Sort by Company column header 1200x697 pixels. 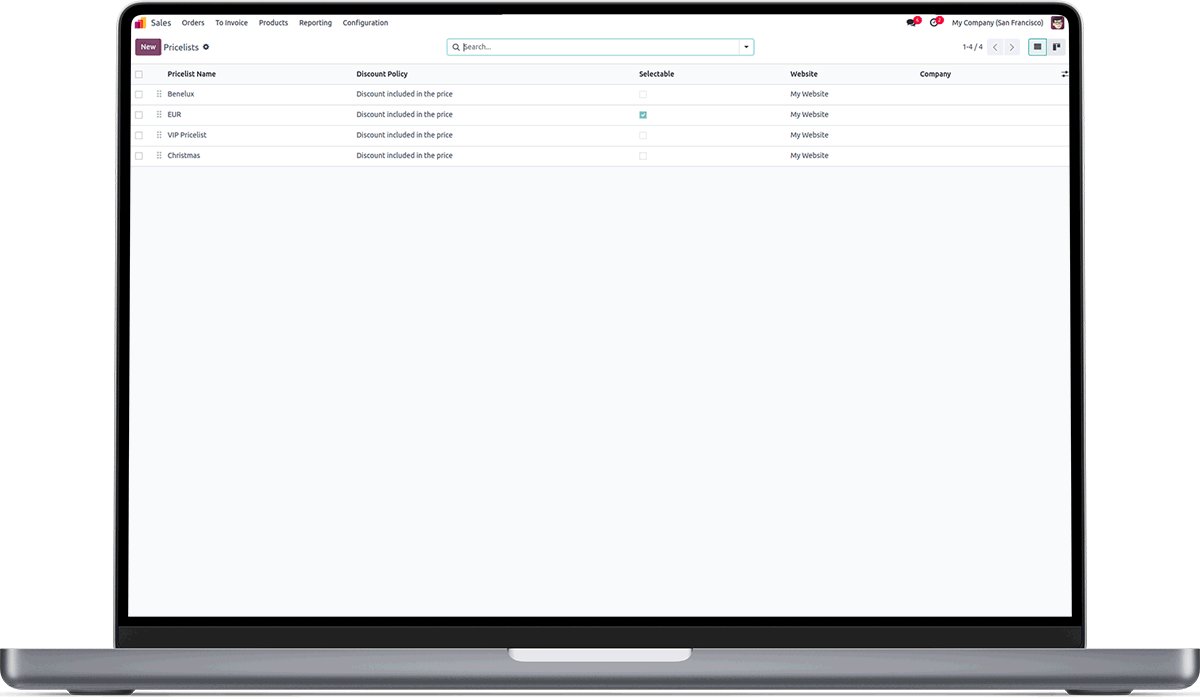click(x=935, y=74)
